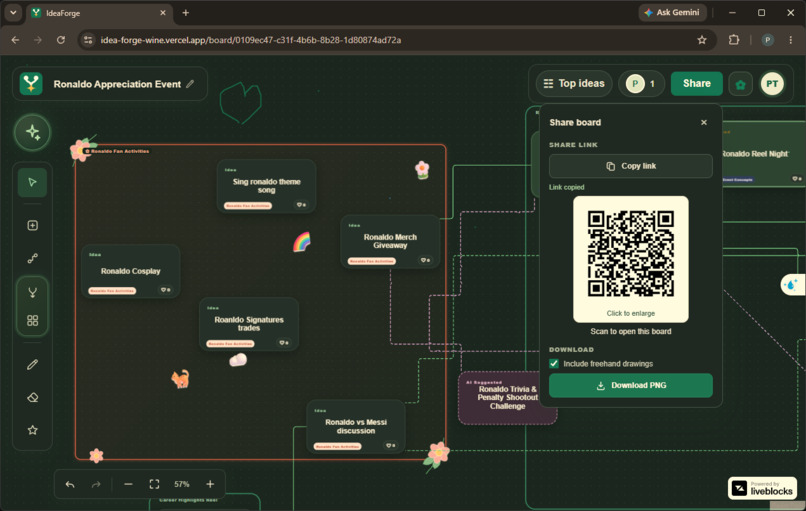
Task: Open new browser tab
Action: click(x=186, y=13)
